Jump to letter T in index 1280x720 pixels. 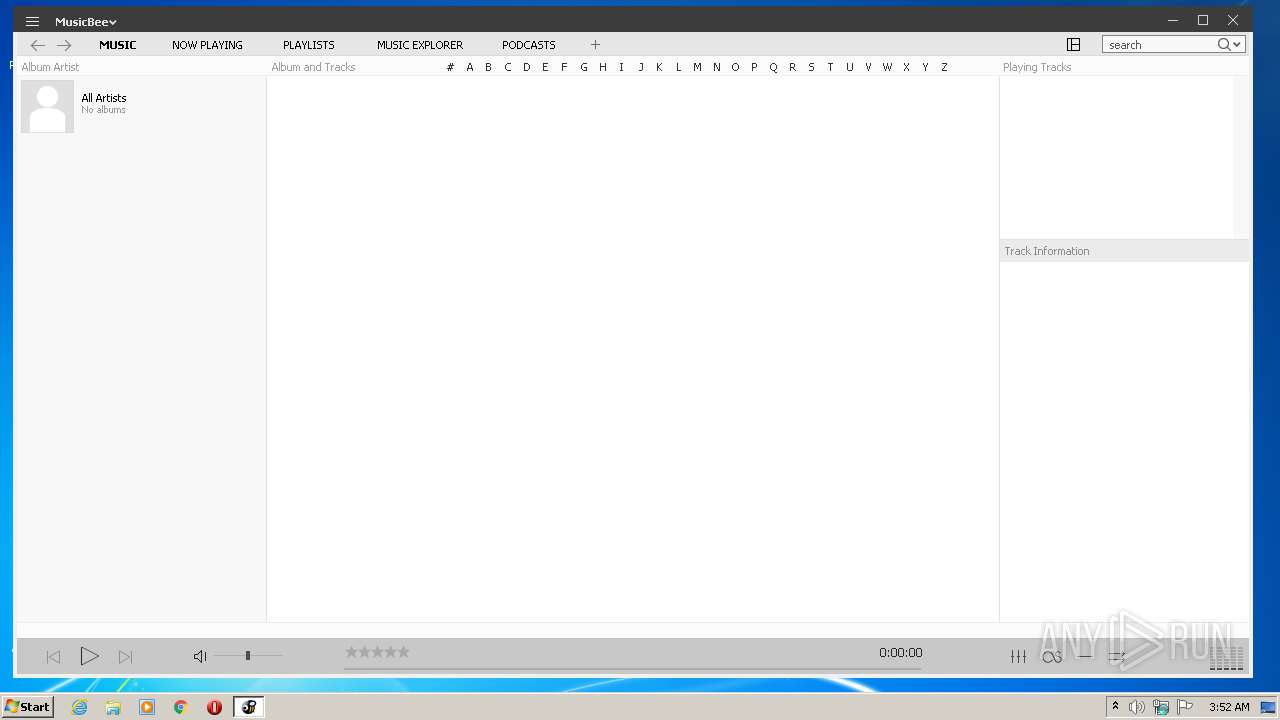point(830,67)
